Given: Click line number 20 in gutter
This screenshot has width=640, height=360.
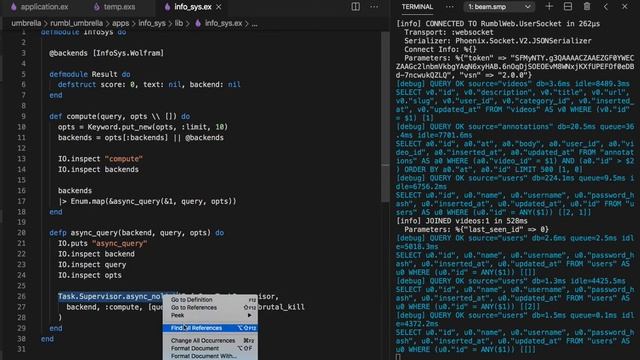Looking at the screenshot, I should click(21, 233).
